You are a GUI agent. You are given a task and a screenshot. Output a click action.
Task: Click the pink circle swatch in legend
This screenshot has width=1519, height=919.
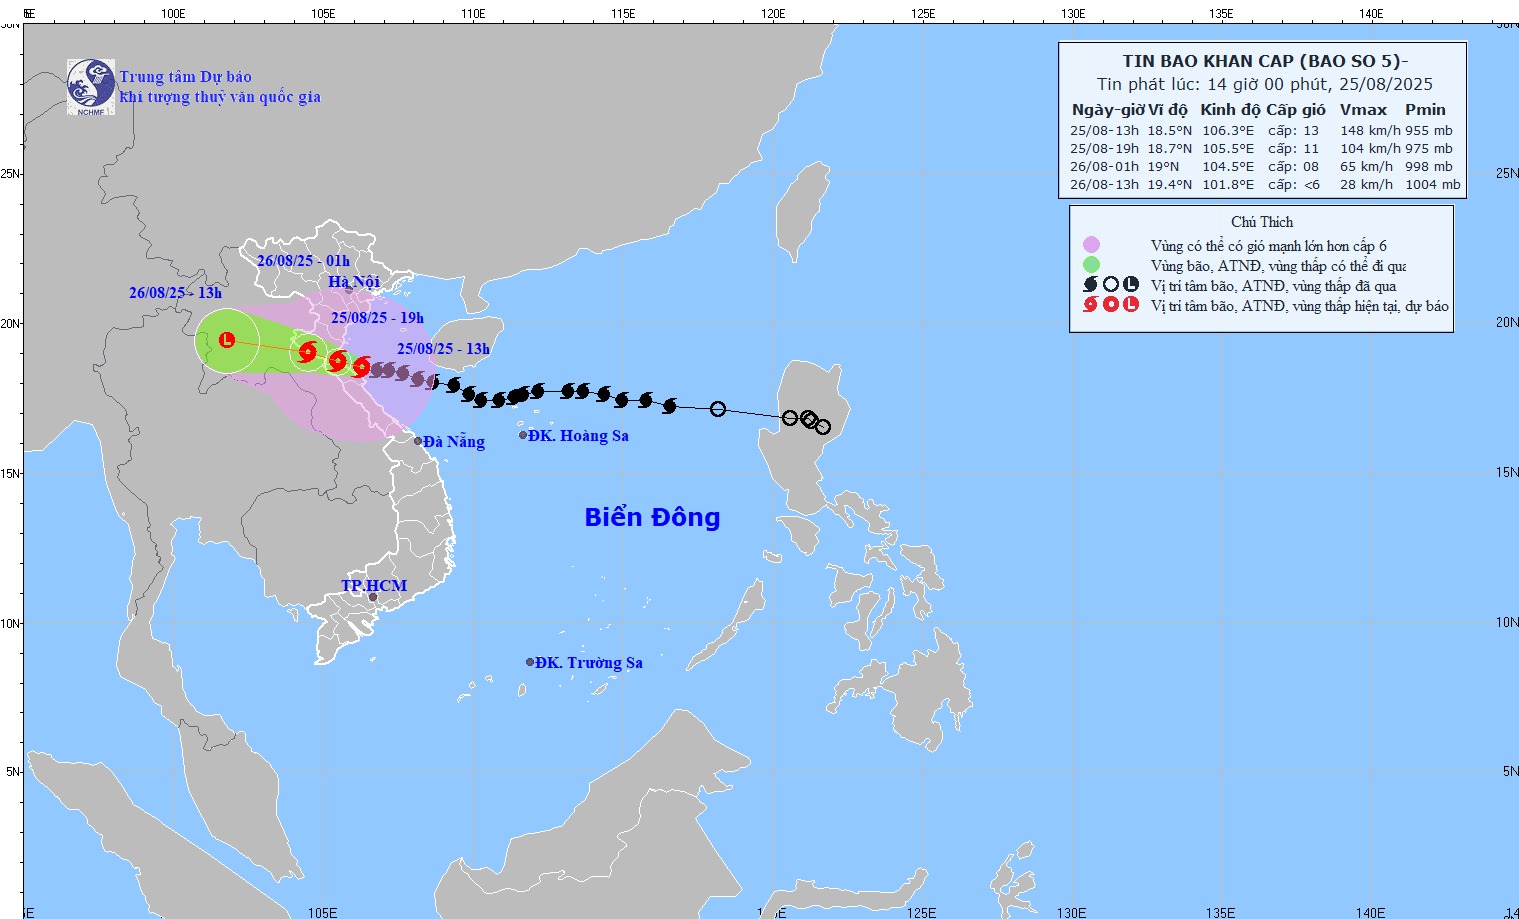click(1091, 245)
